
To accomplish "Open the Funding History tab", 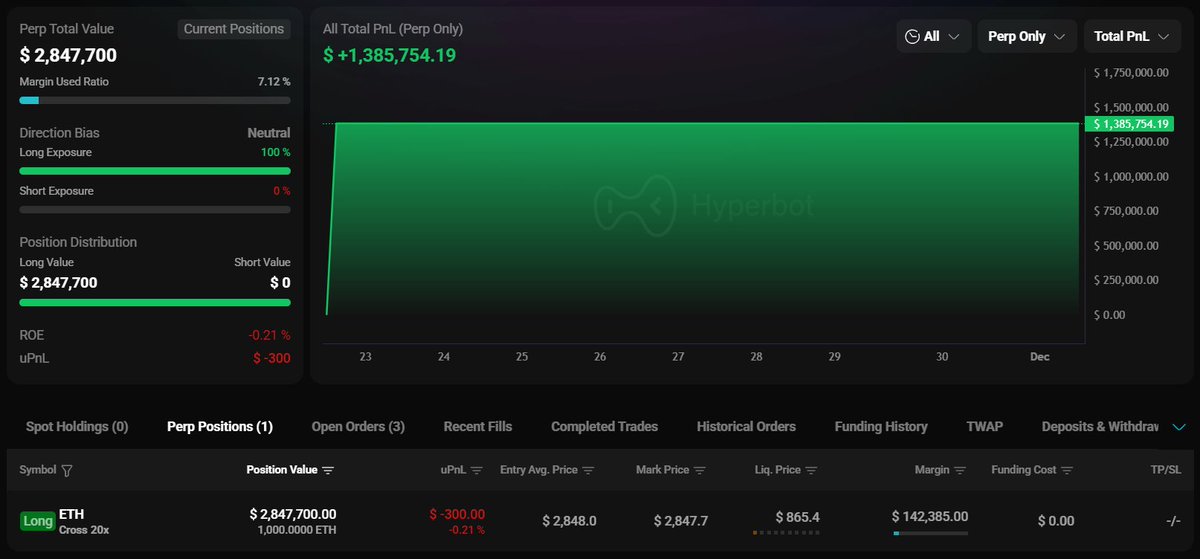I will click(x=881, y=427).
